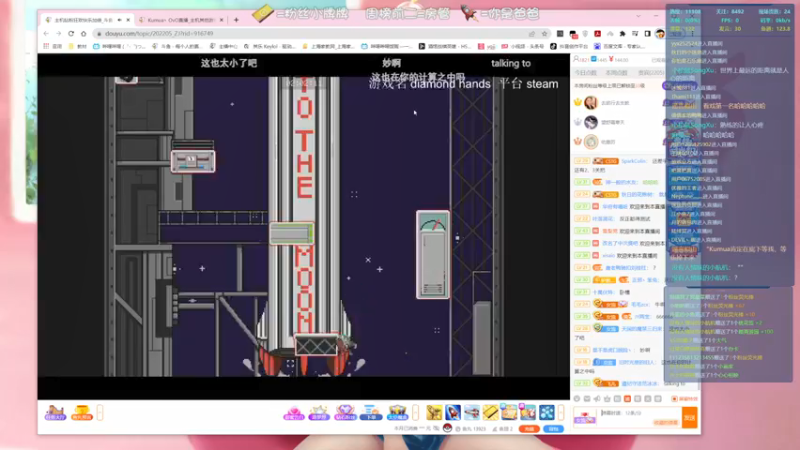Open the apps grid in bookmarks bar
Viewport: 800px width, 450px height.
46,46
